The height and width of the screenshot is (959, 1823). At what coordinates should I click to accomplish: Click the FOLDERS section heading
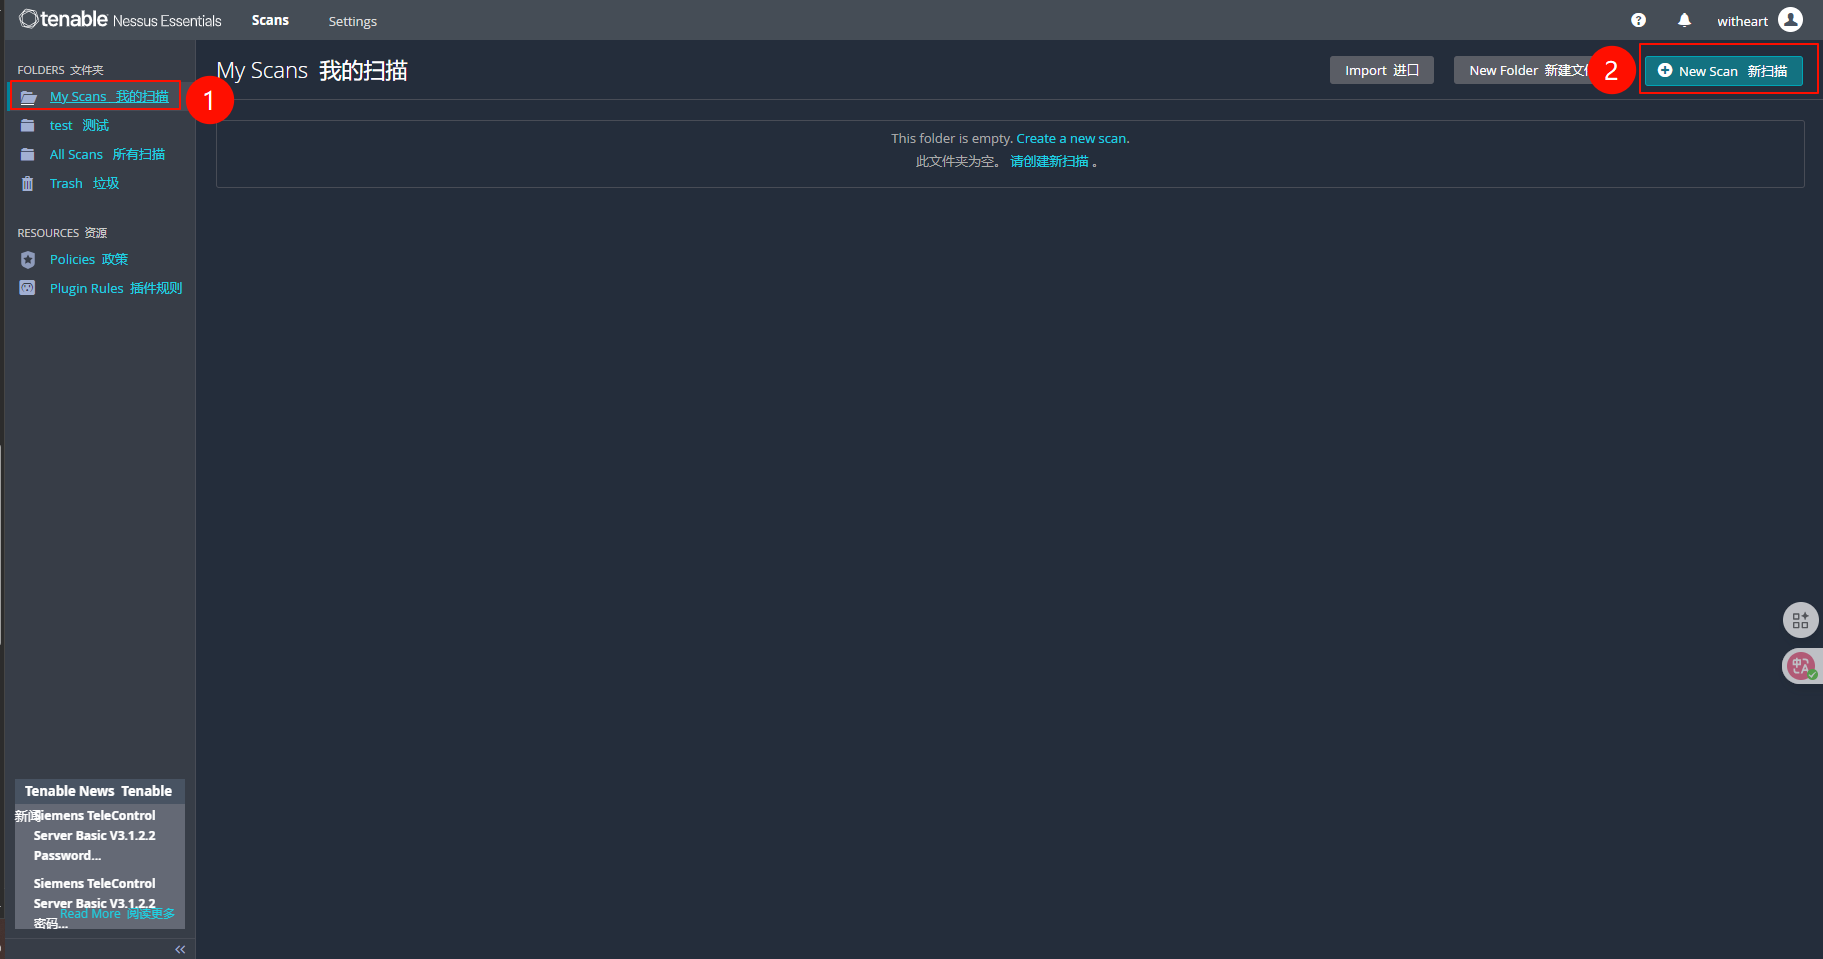coord(60,70)
